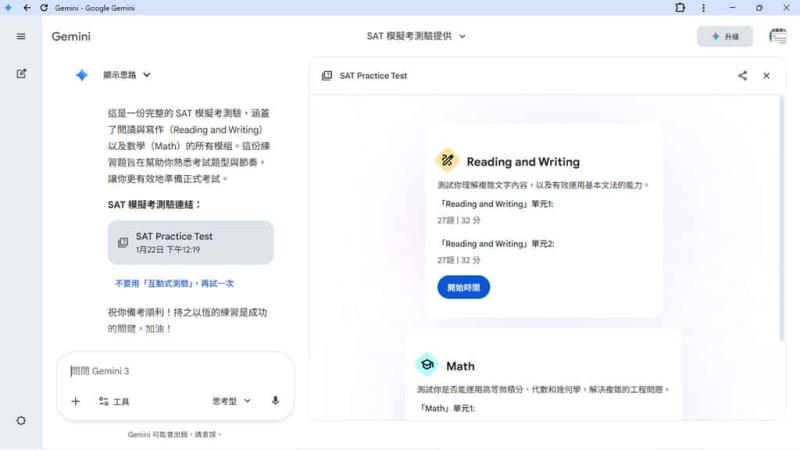Go back with the browser back arrow

point(27,8)
